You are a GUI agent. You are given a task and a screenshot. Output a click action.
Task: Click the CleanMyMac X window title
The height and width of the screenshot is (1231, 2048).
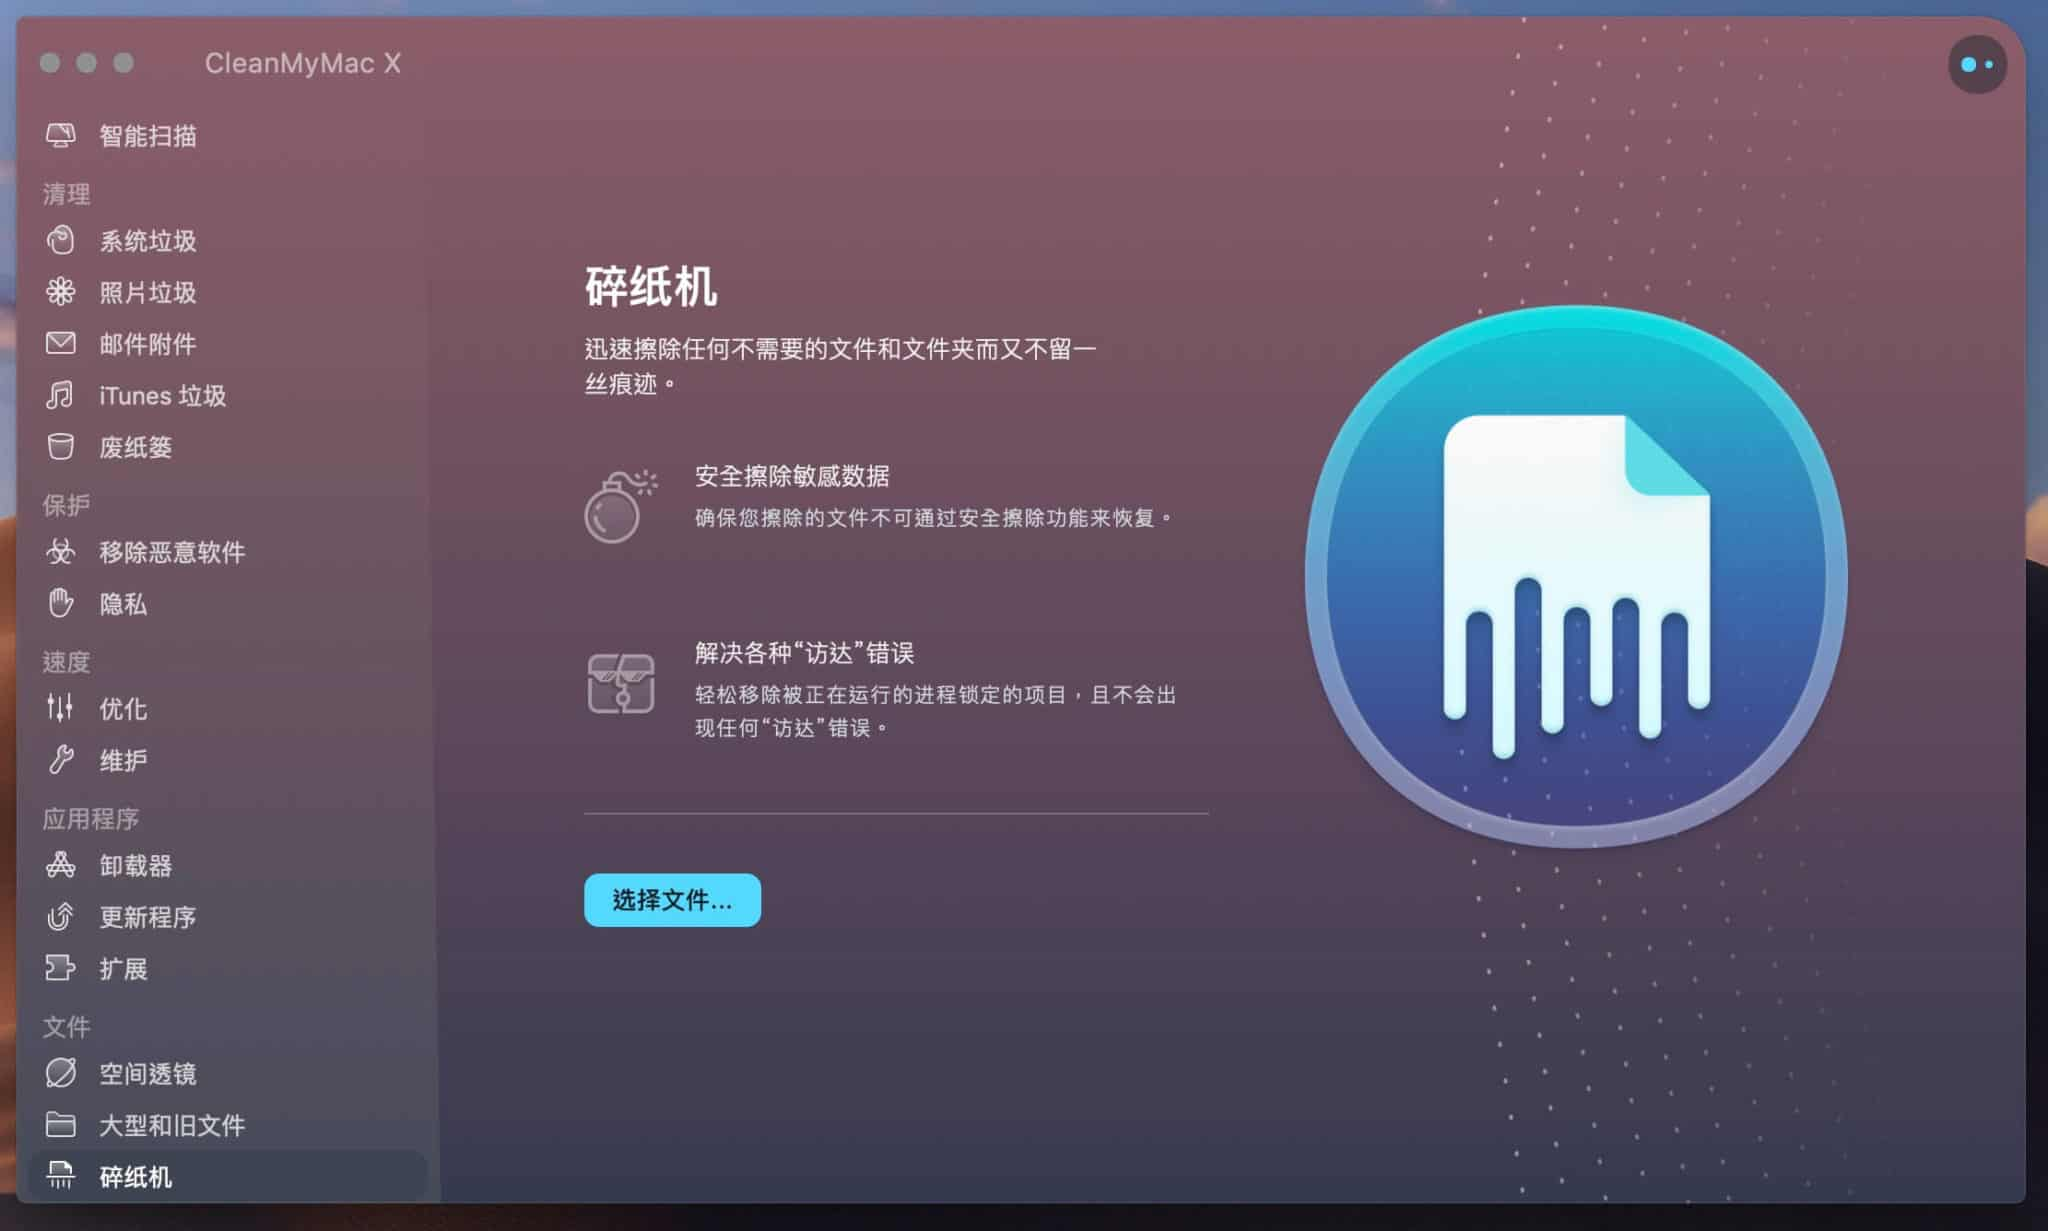pos(303,63)
